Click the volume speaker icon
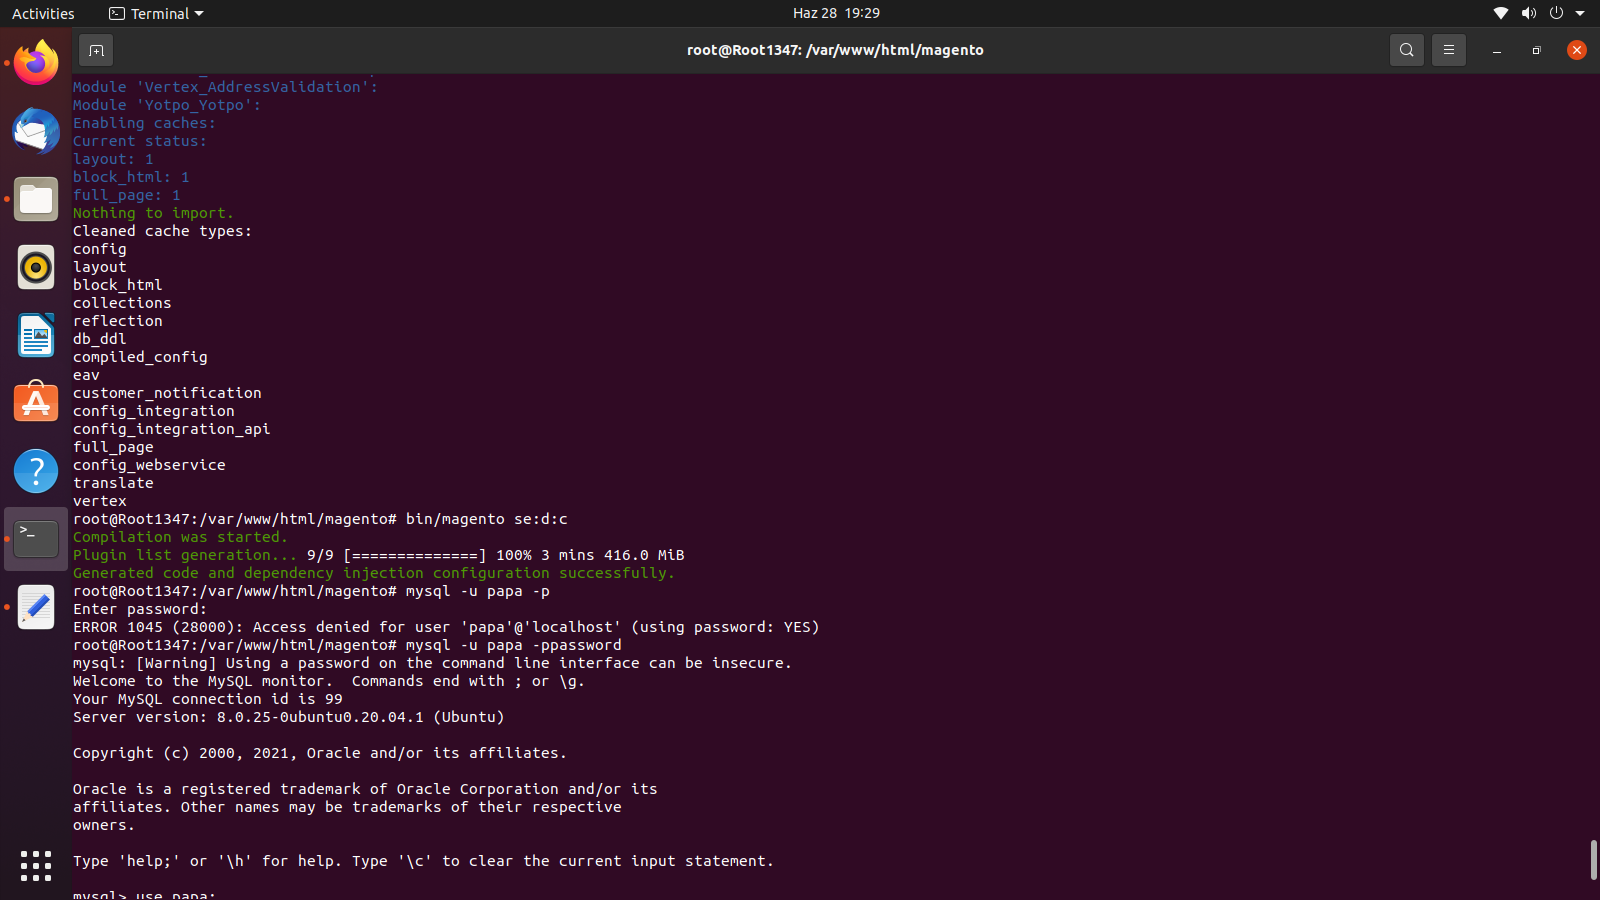This screenshot has height=900, width=1600. point(1528,13)
